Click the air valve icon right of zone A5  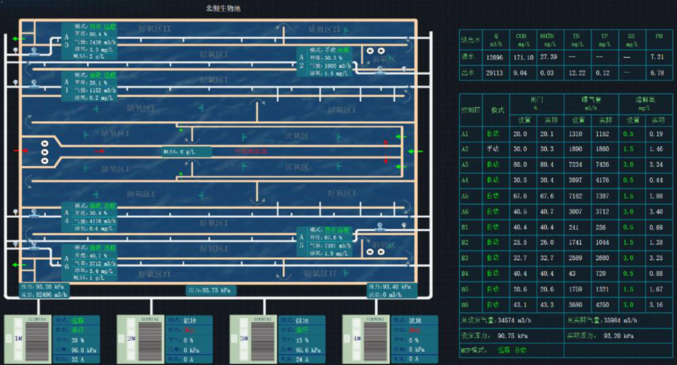coord(380,226)
